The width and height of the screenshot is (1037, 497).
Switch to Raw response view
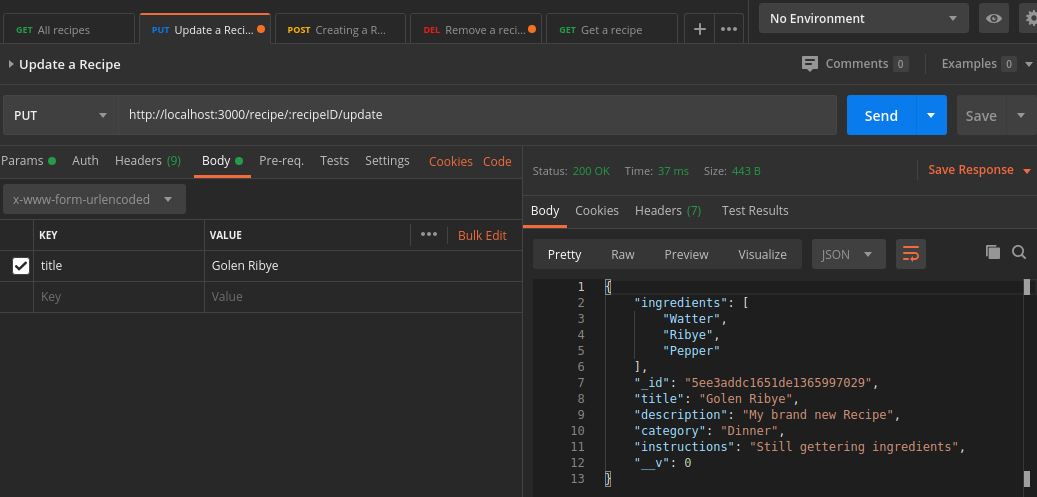pyautogui.click(x=622, y=254)
